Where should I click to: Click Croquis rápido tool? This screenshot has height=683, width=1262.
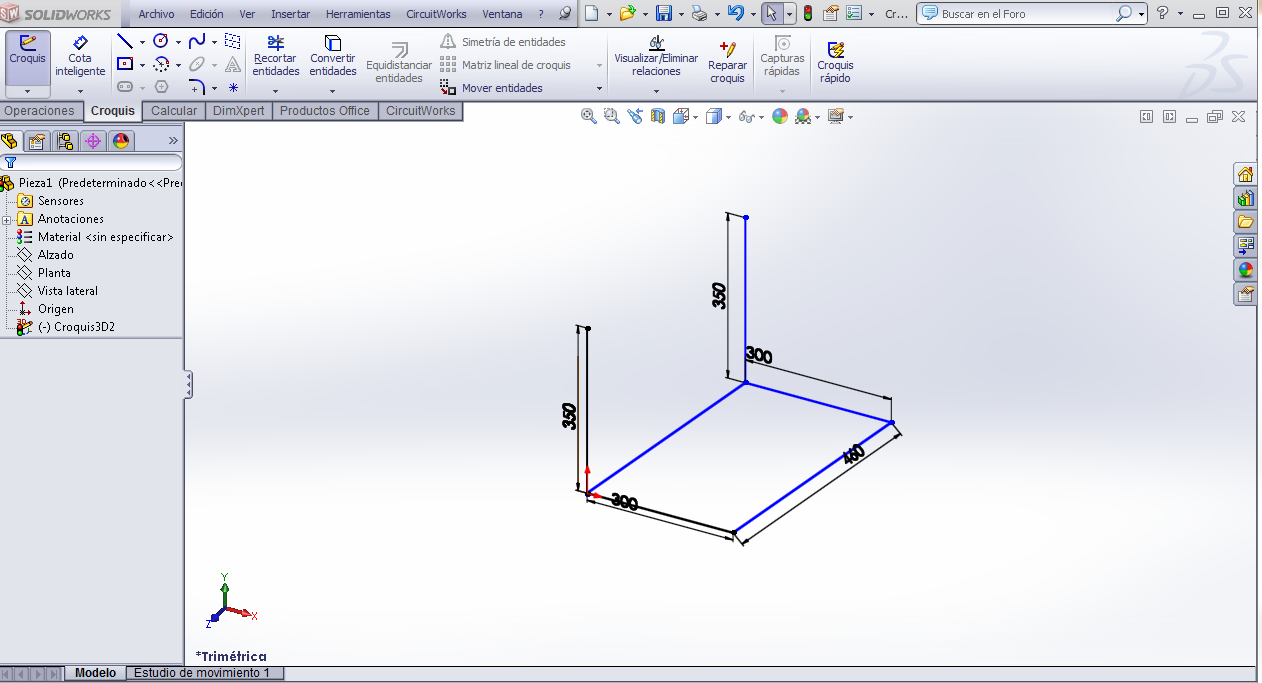pyautogui.click(x=835, y=62)
